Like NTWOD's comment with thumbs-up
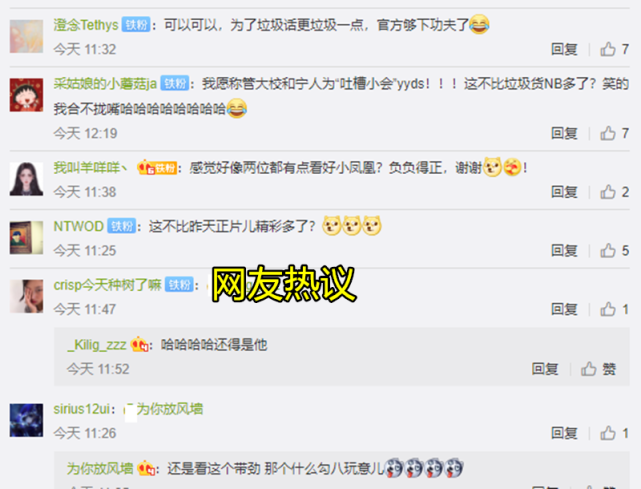 [x=608, y=250]
